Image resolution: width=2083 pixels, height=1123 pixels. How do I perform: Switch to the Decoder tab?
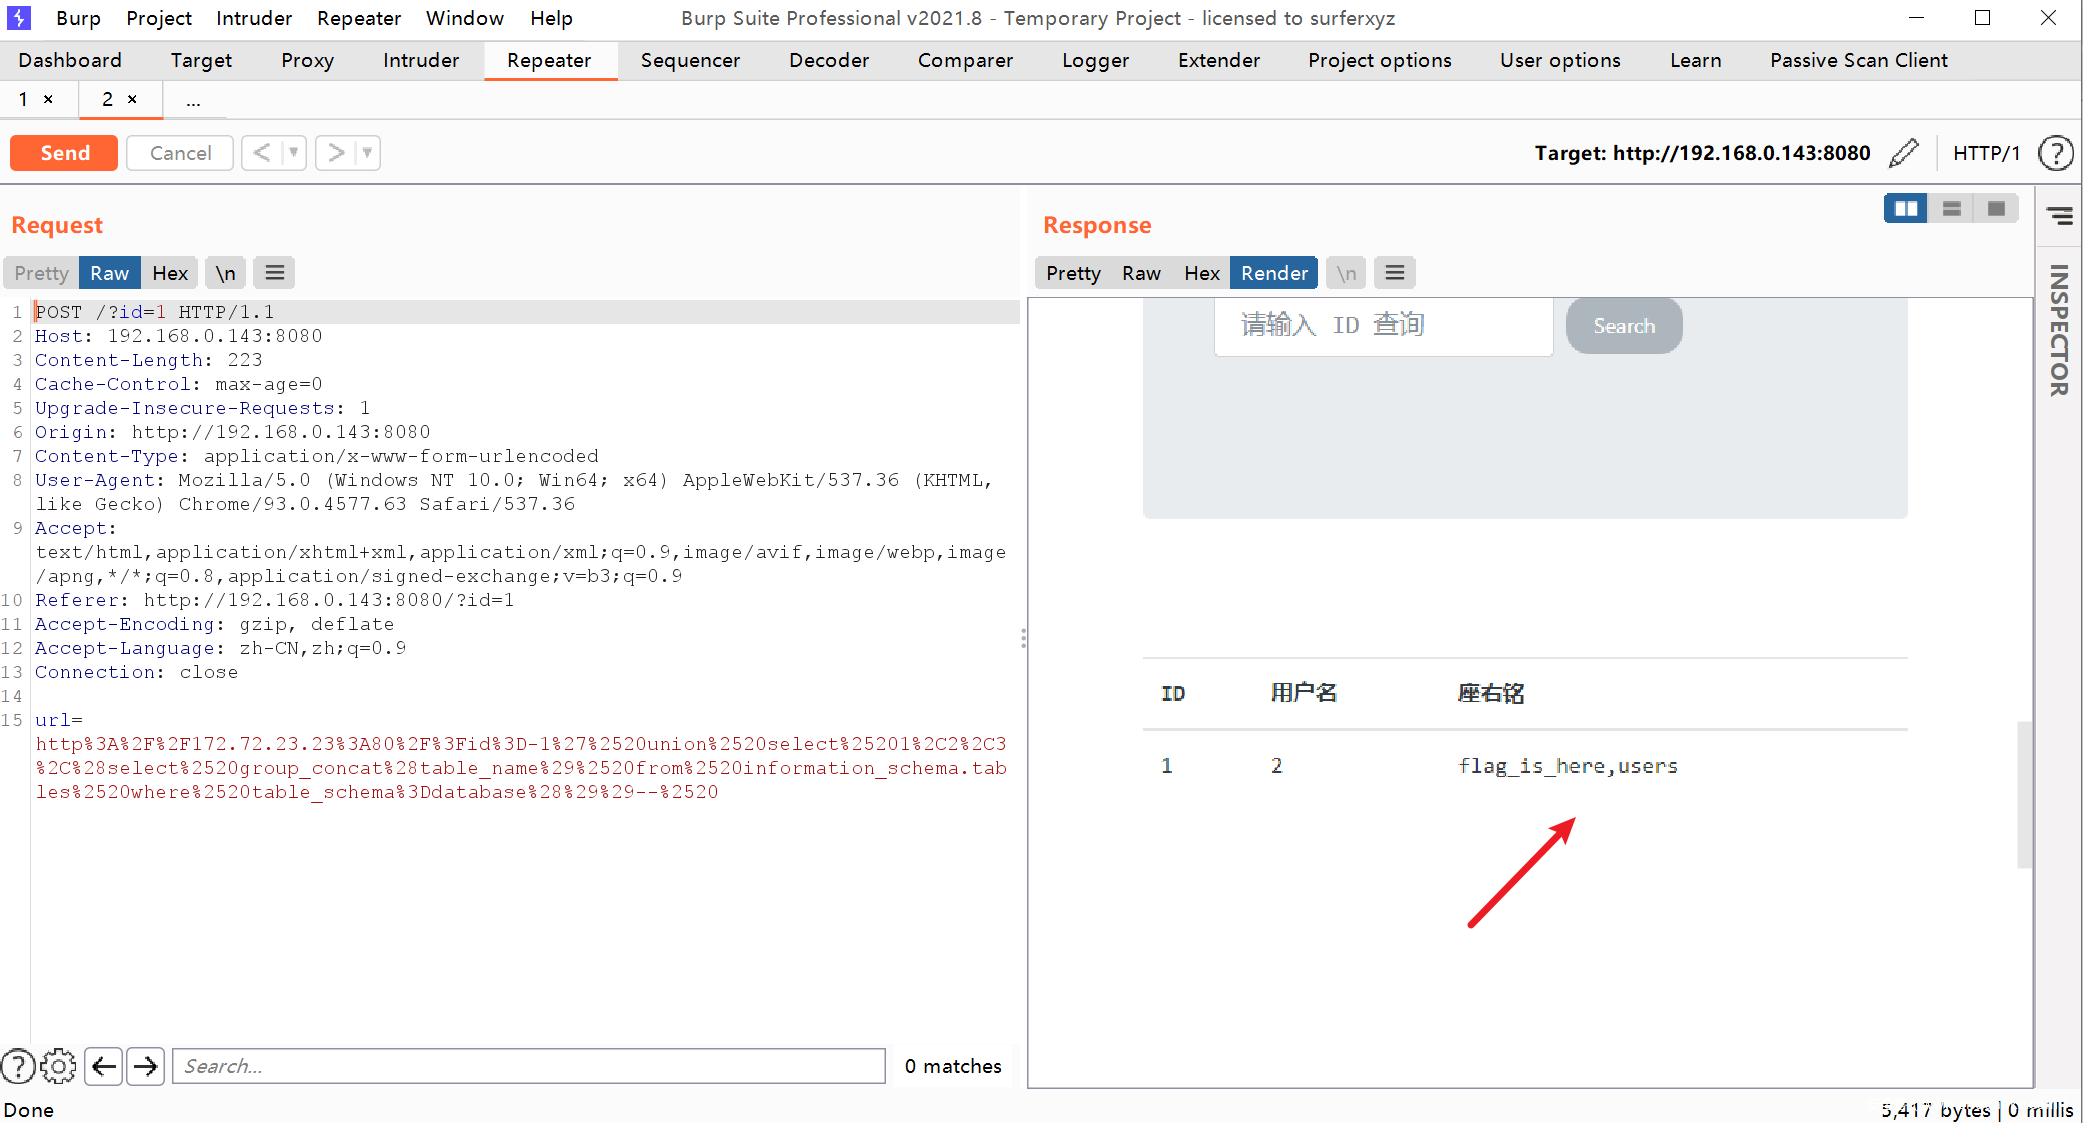(828, 60)
